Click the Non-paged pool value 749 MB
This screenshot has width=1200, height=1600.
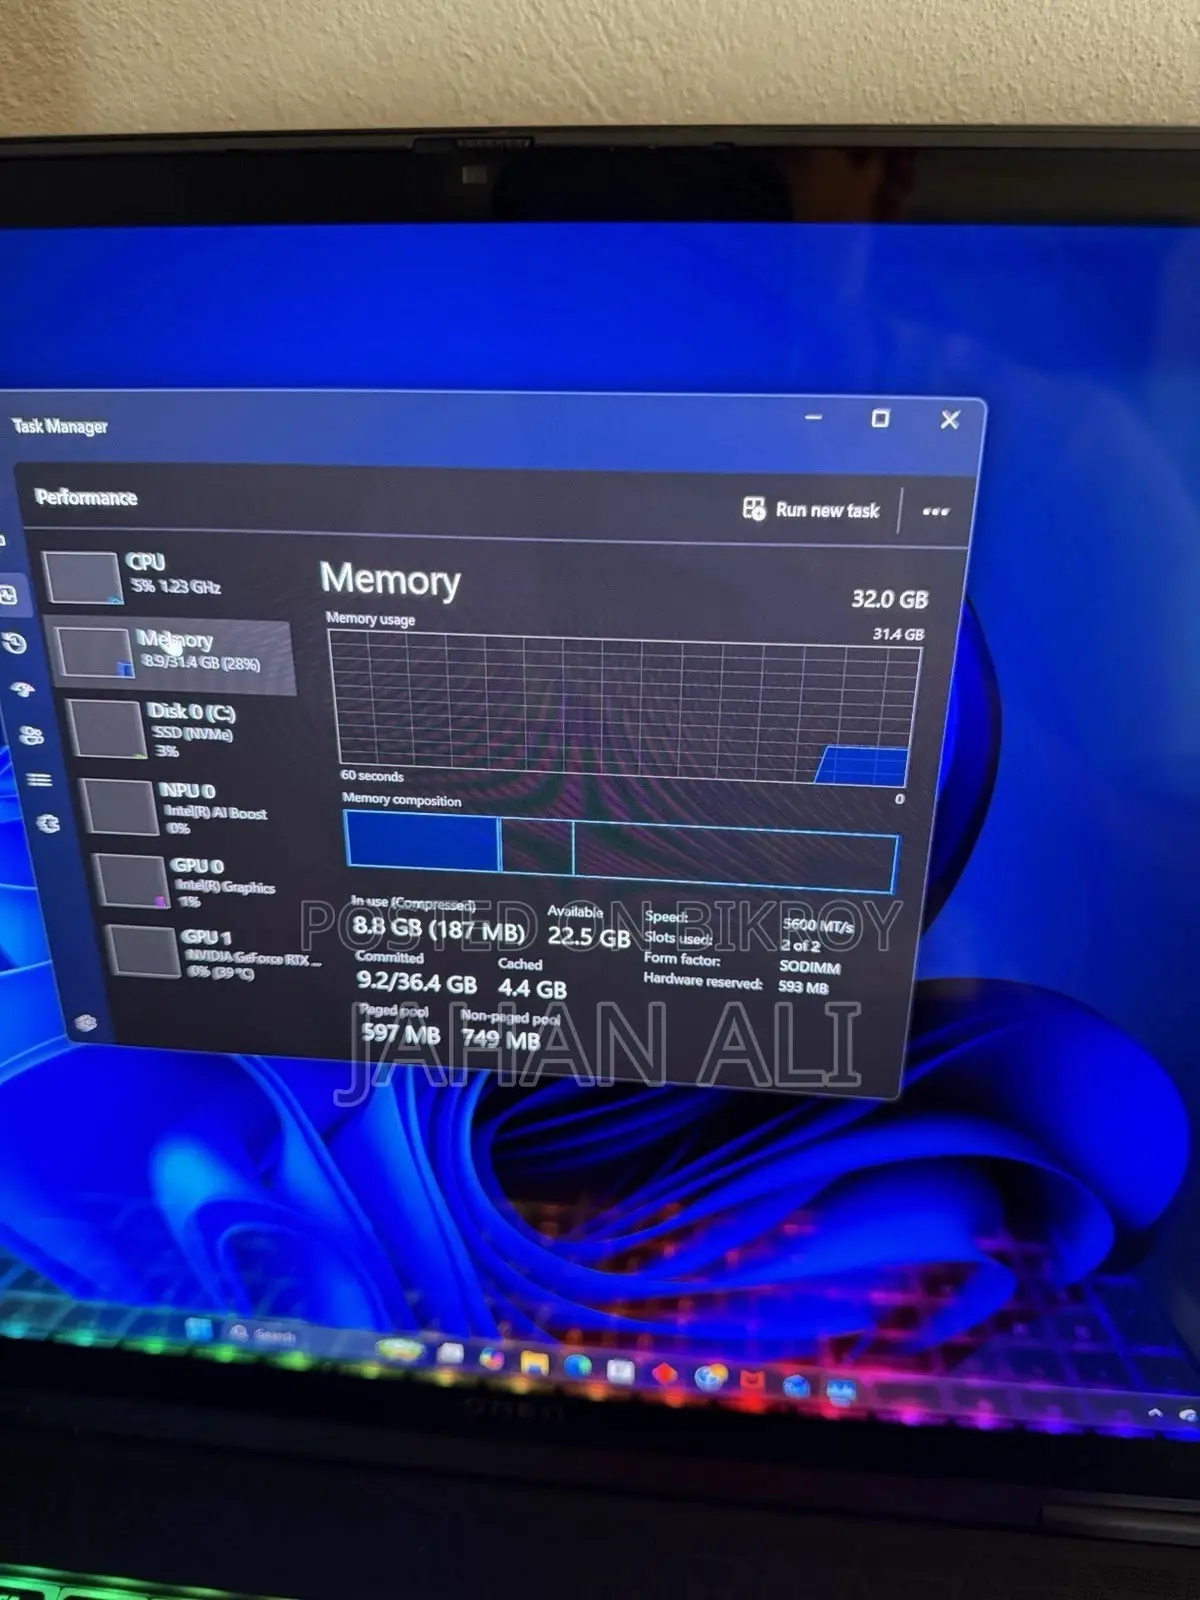501,1040
